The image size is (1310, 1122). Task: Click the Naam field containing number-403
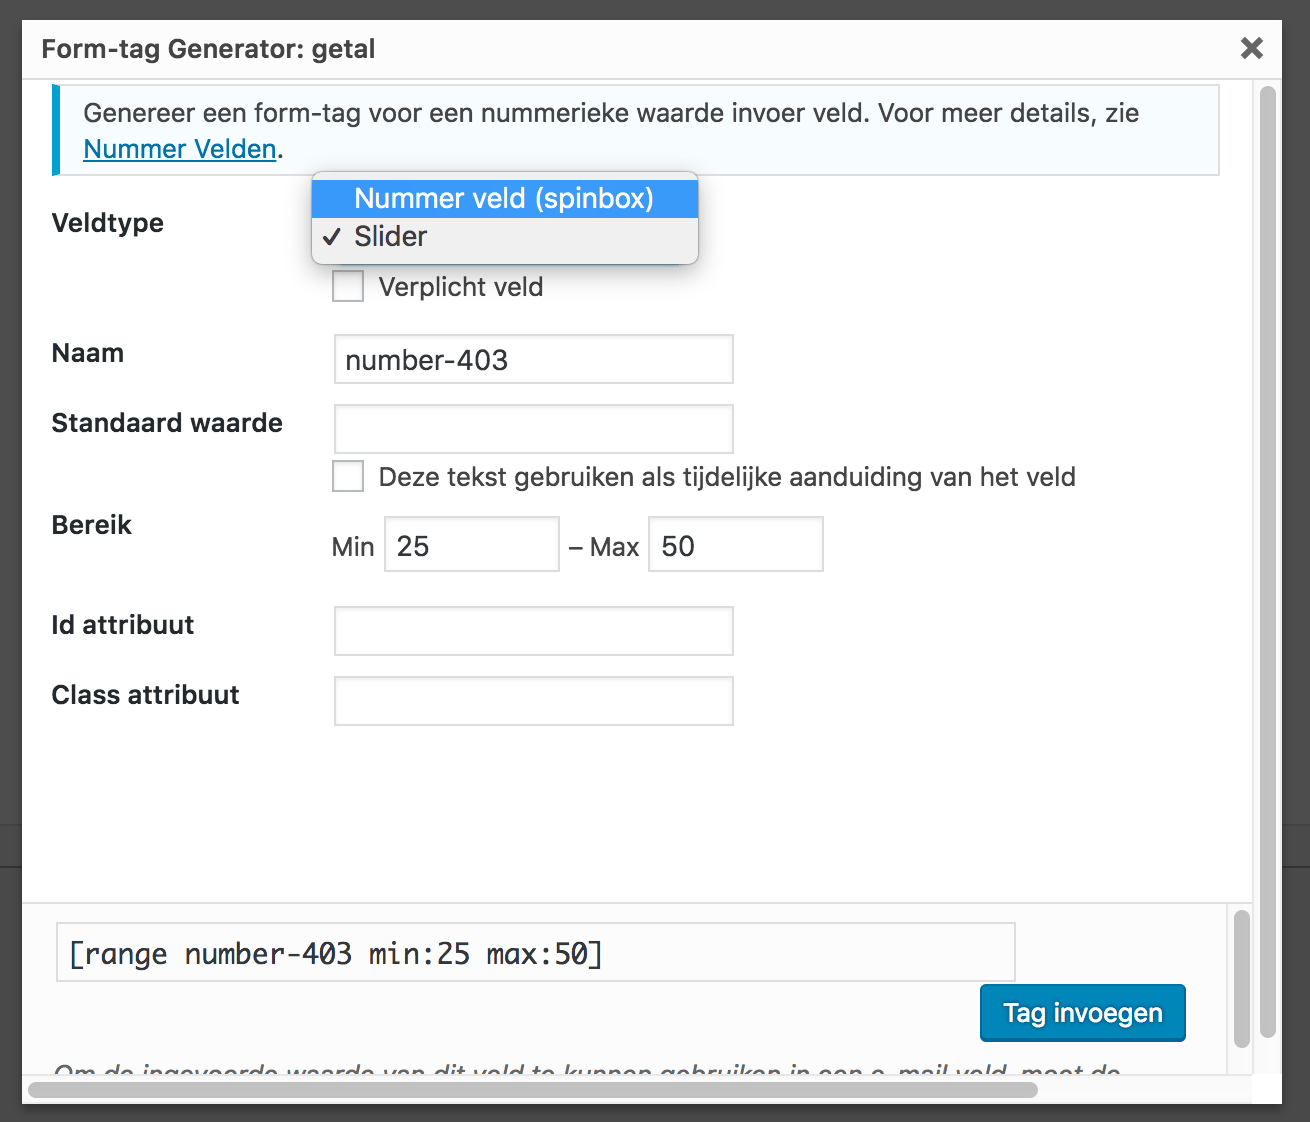533,360
